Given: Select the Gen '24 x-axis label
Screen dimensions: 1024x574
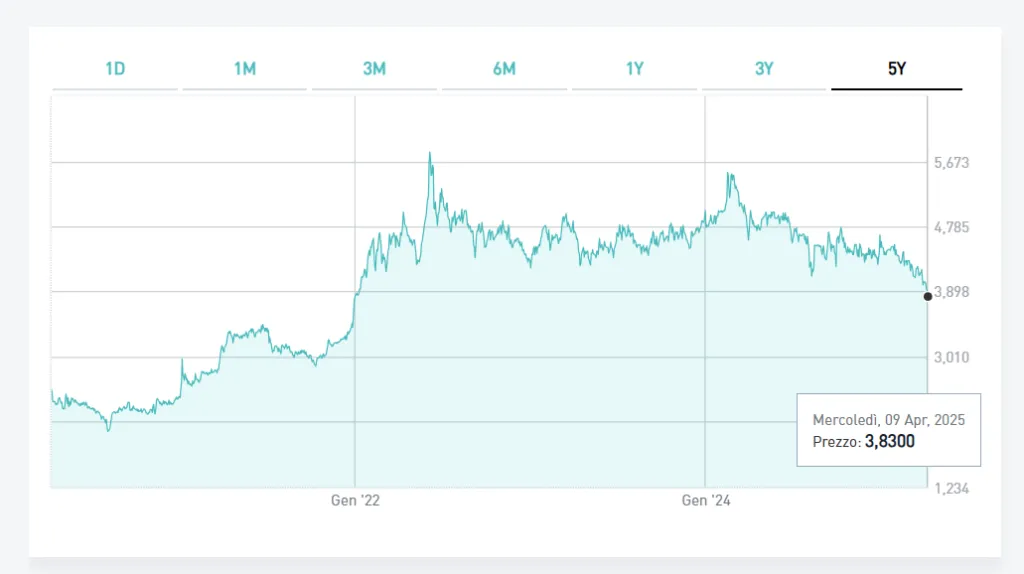Looking at the screenshot, I should (x=706, y=501).
